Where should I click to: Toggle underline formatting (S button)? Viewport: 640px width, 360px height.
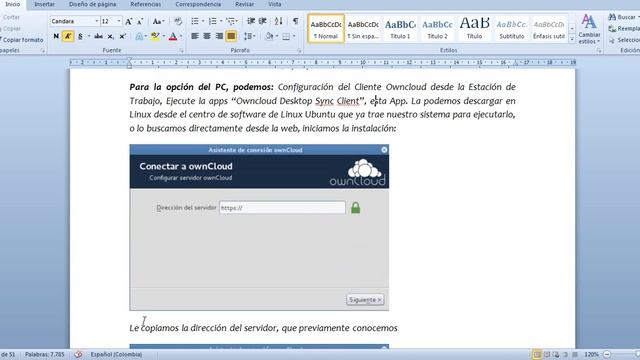pos(80,36)
